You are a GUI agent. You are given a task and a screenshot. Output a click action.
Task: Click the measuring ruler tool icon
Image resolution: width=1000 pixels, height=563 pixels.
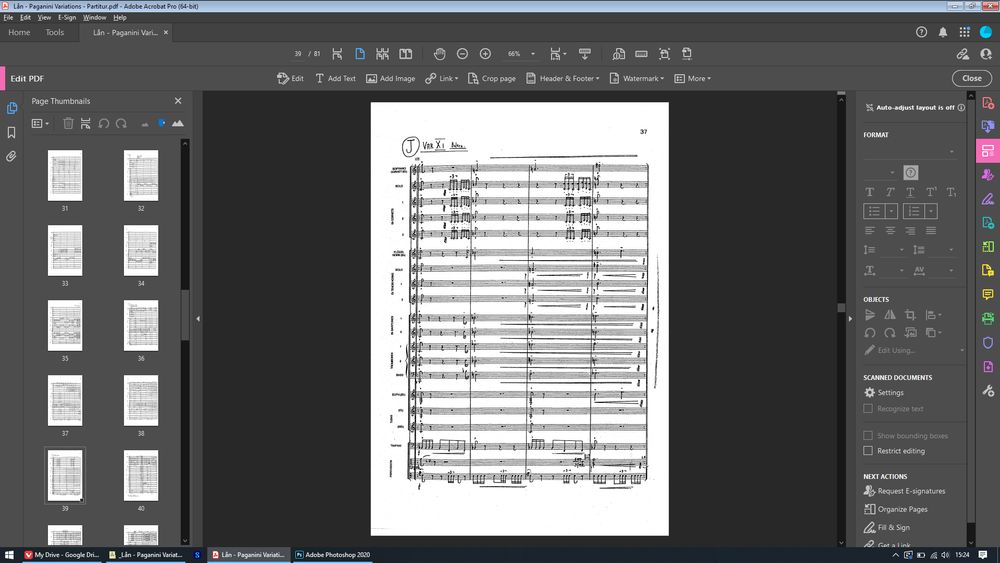coord(642,54)
